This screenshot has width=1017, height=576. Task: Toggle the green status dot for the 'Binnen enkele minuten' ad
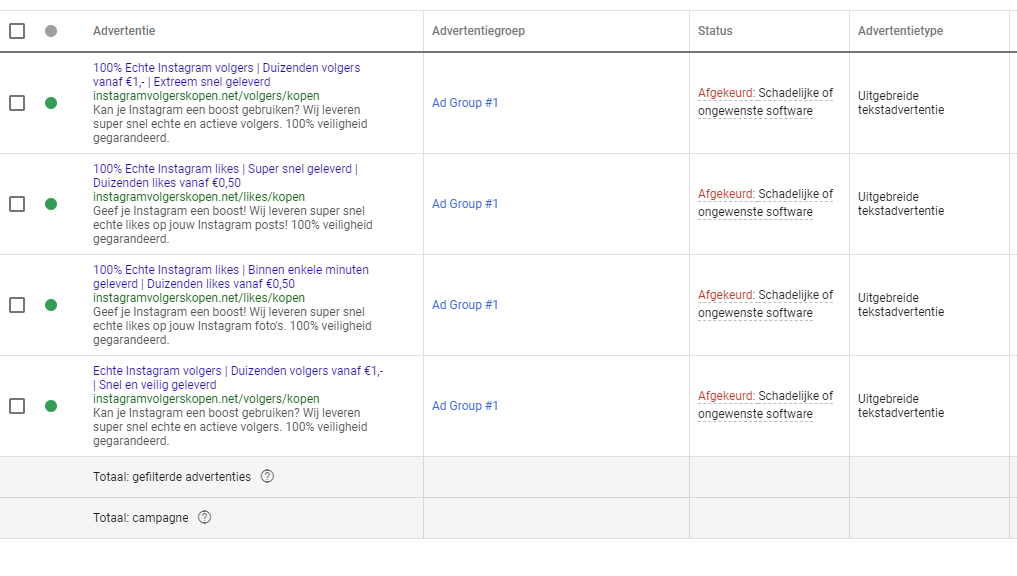pos(51,305)
